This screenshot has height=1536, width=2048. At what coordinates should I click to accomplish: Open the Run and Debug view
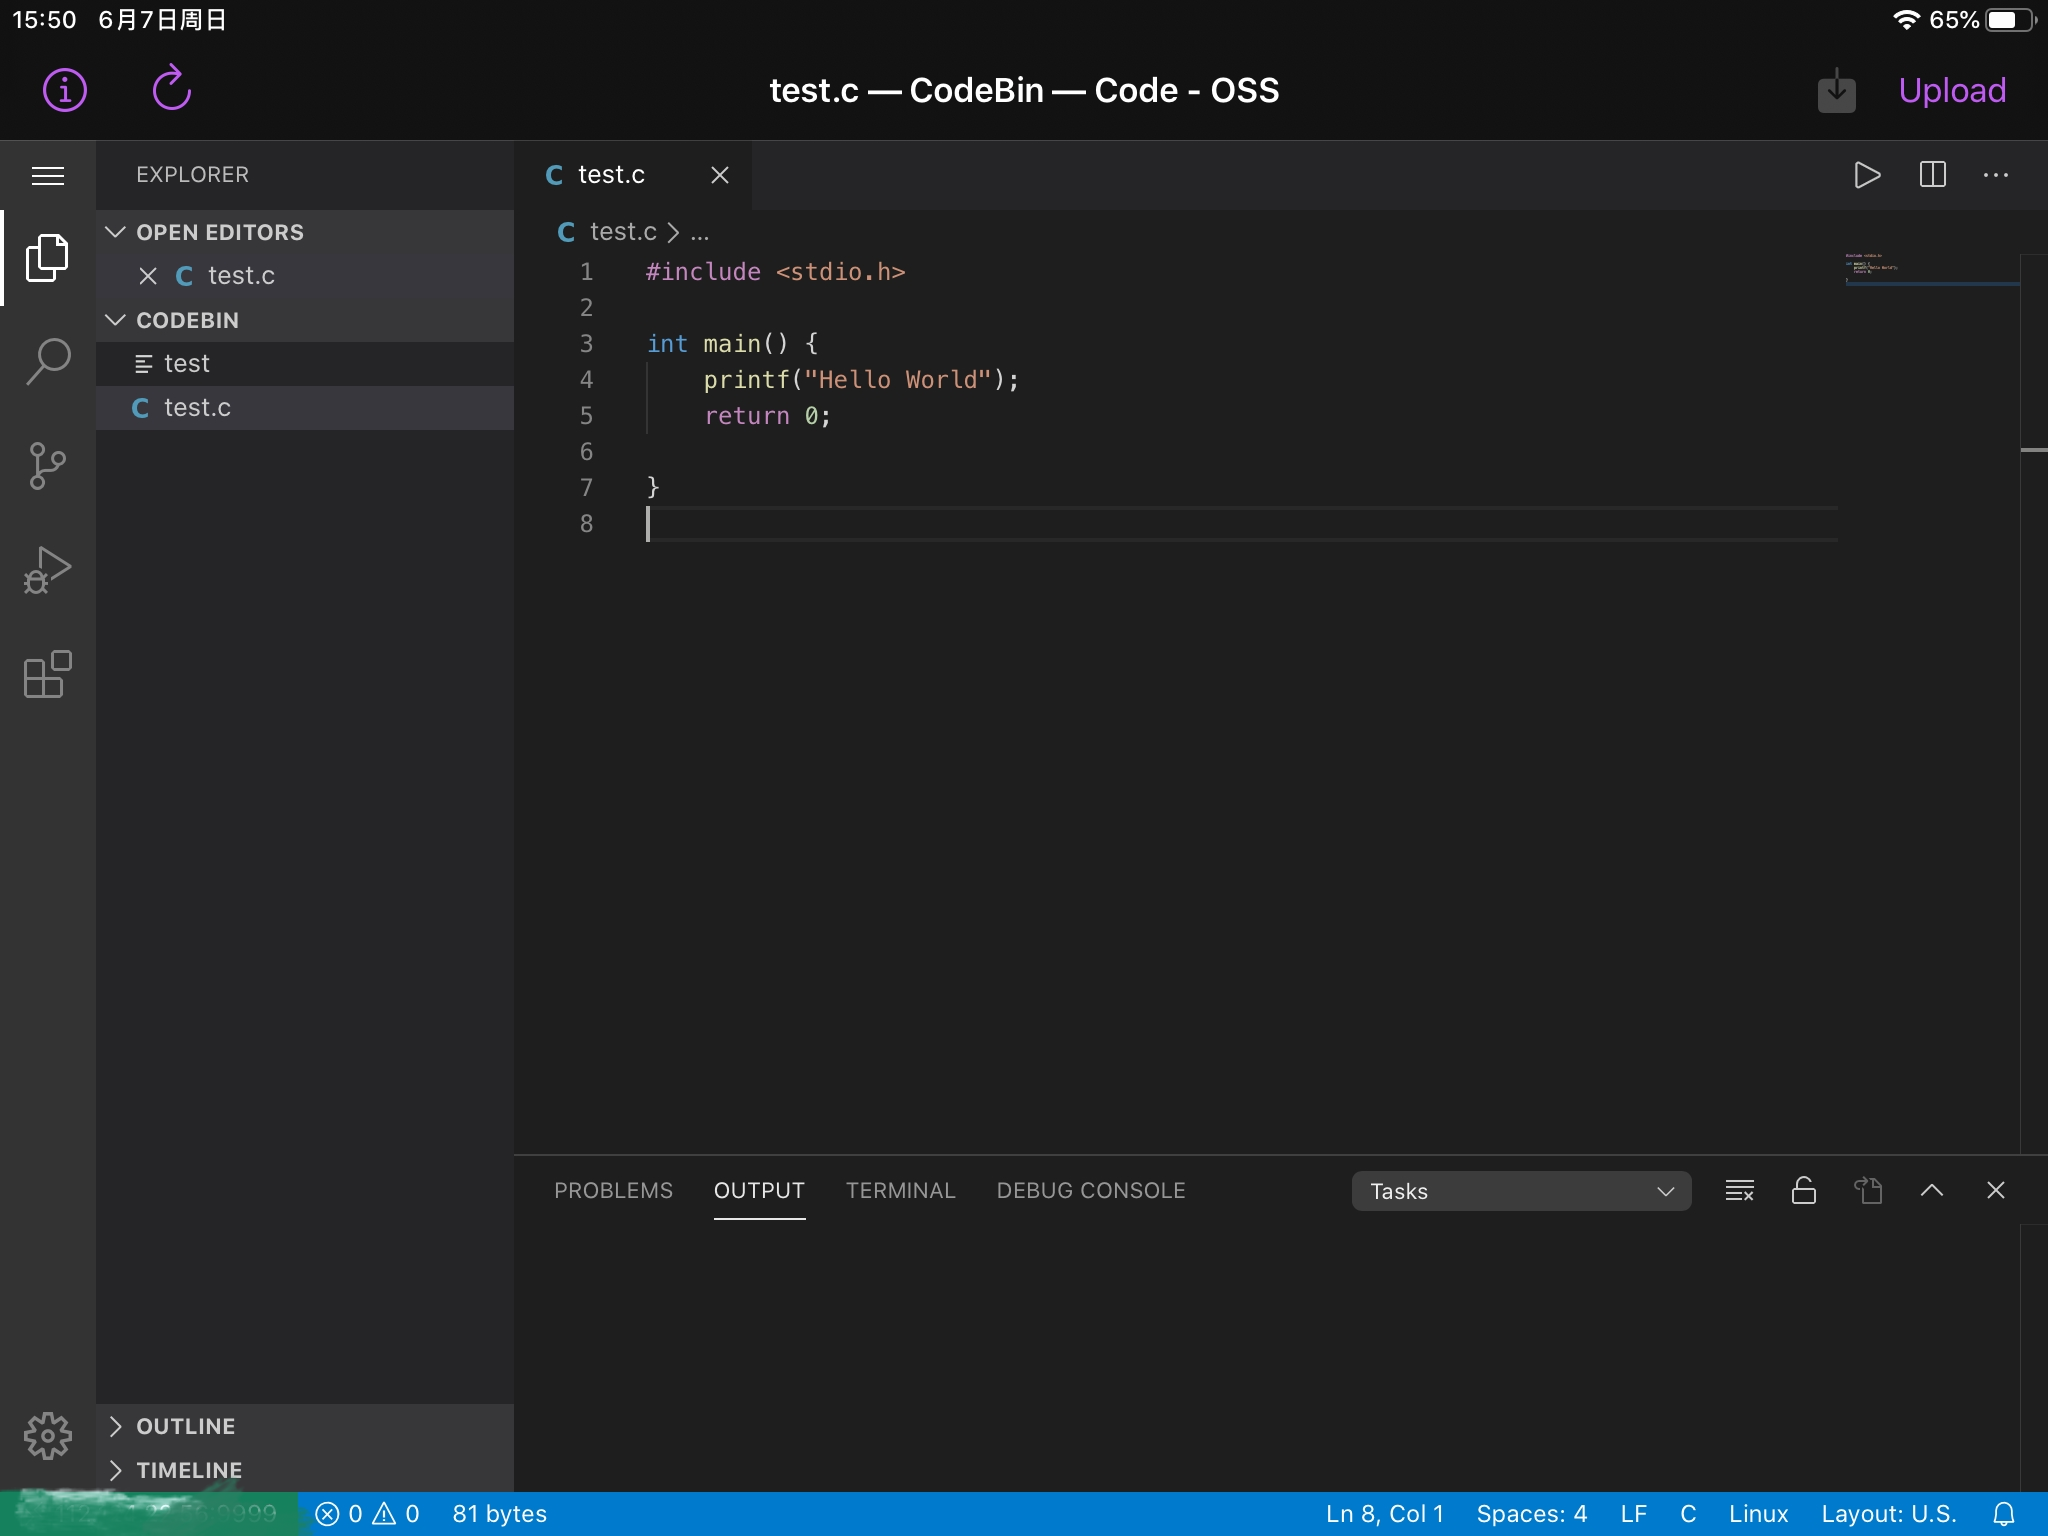(47, 570)
